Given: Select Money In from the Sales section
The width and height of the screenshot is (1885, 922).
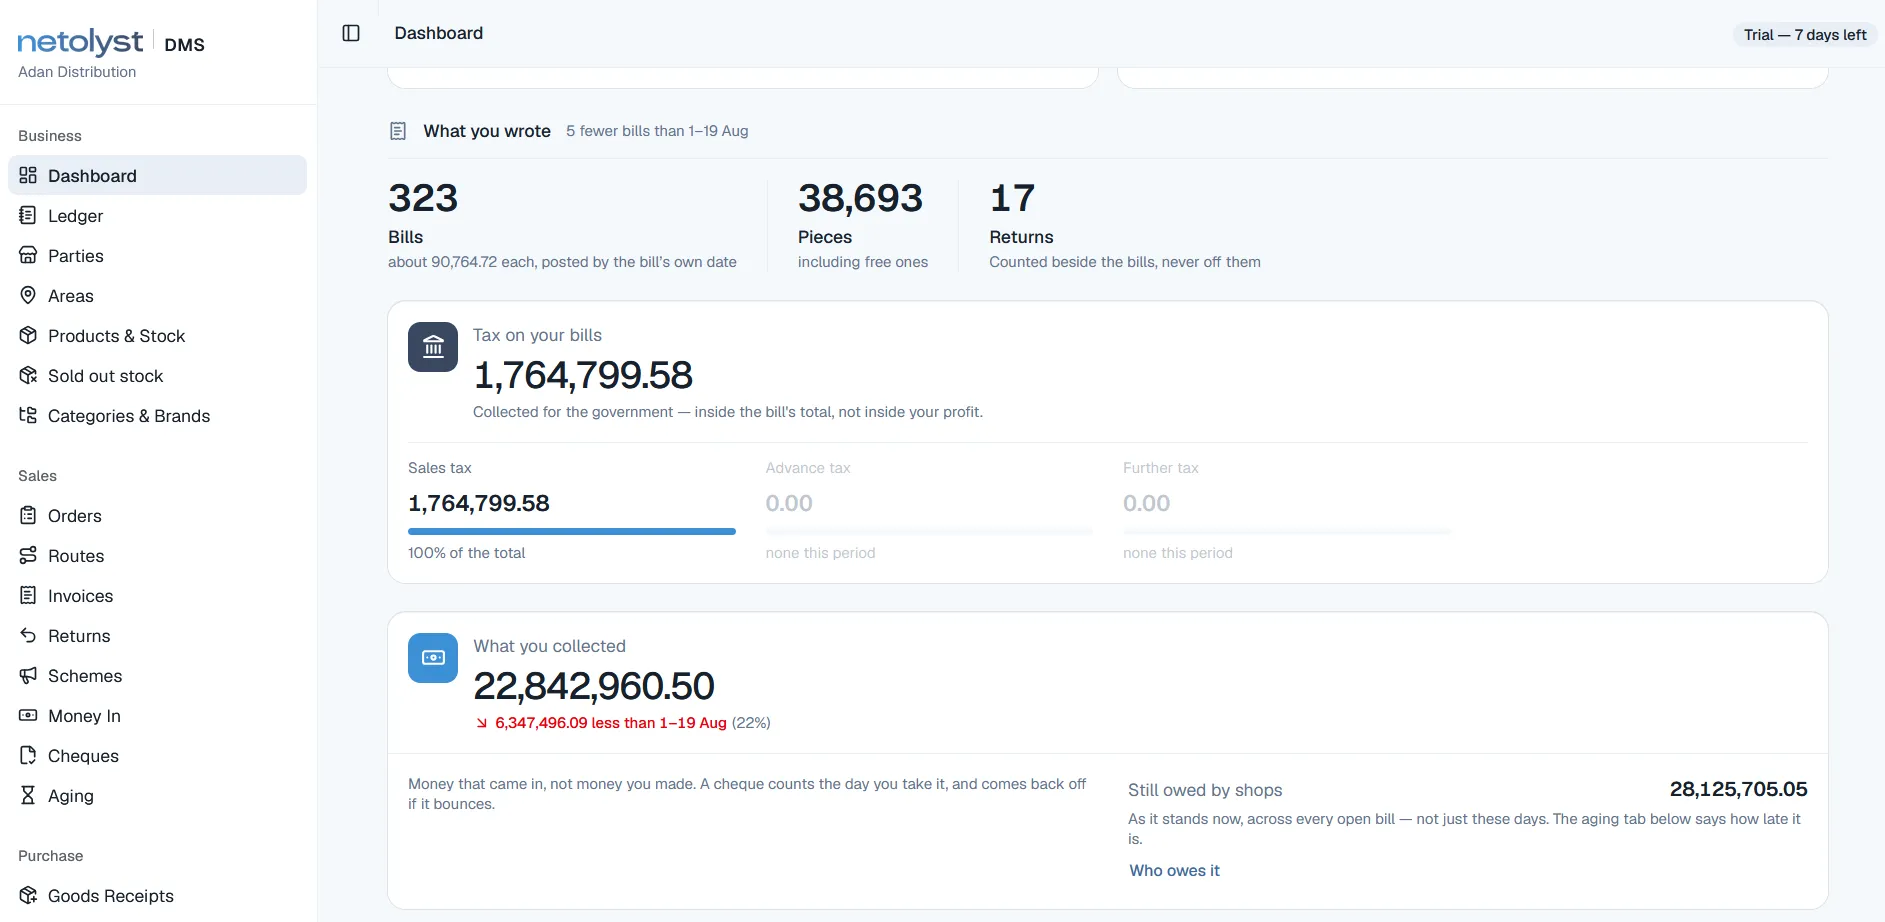Looking at the screenshot, I should [x=157, y=715].
